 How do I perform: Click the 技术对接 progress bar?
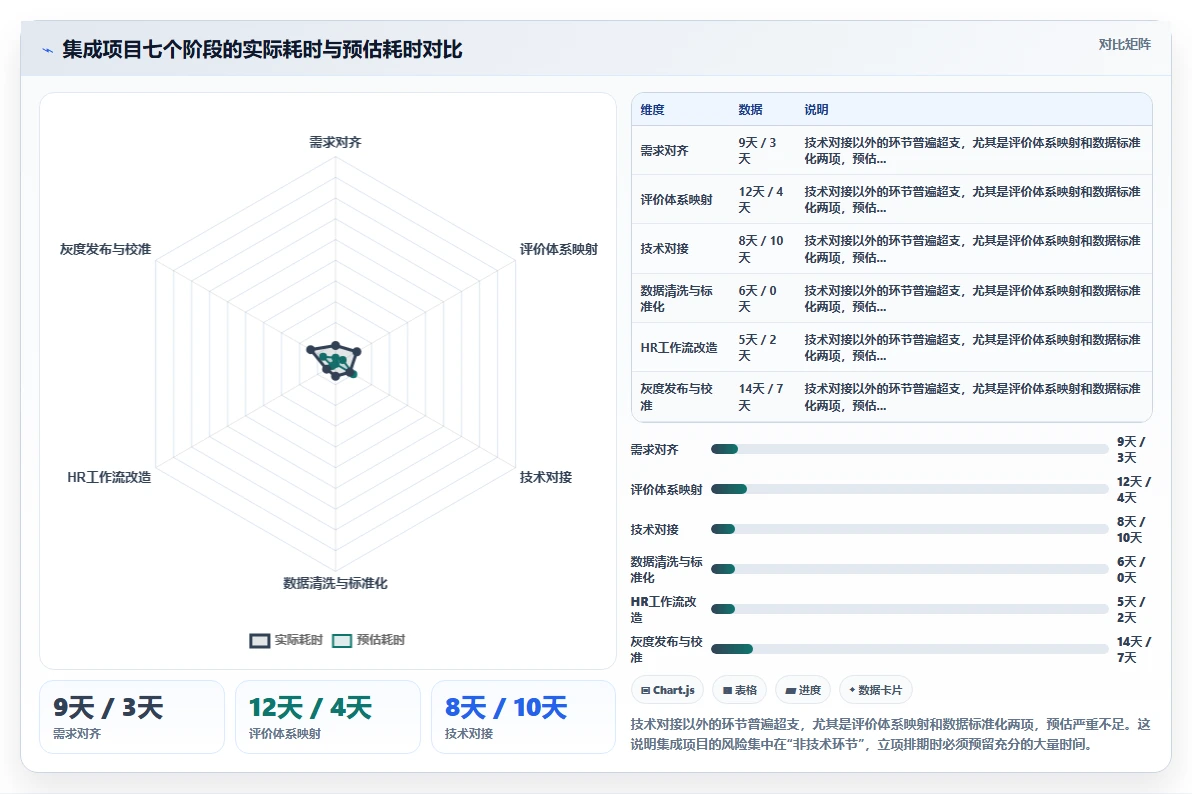click(909, 529)
